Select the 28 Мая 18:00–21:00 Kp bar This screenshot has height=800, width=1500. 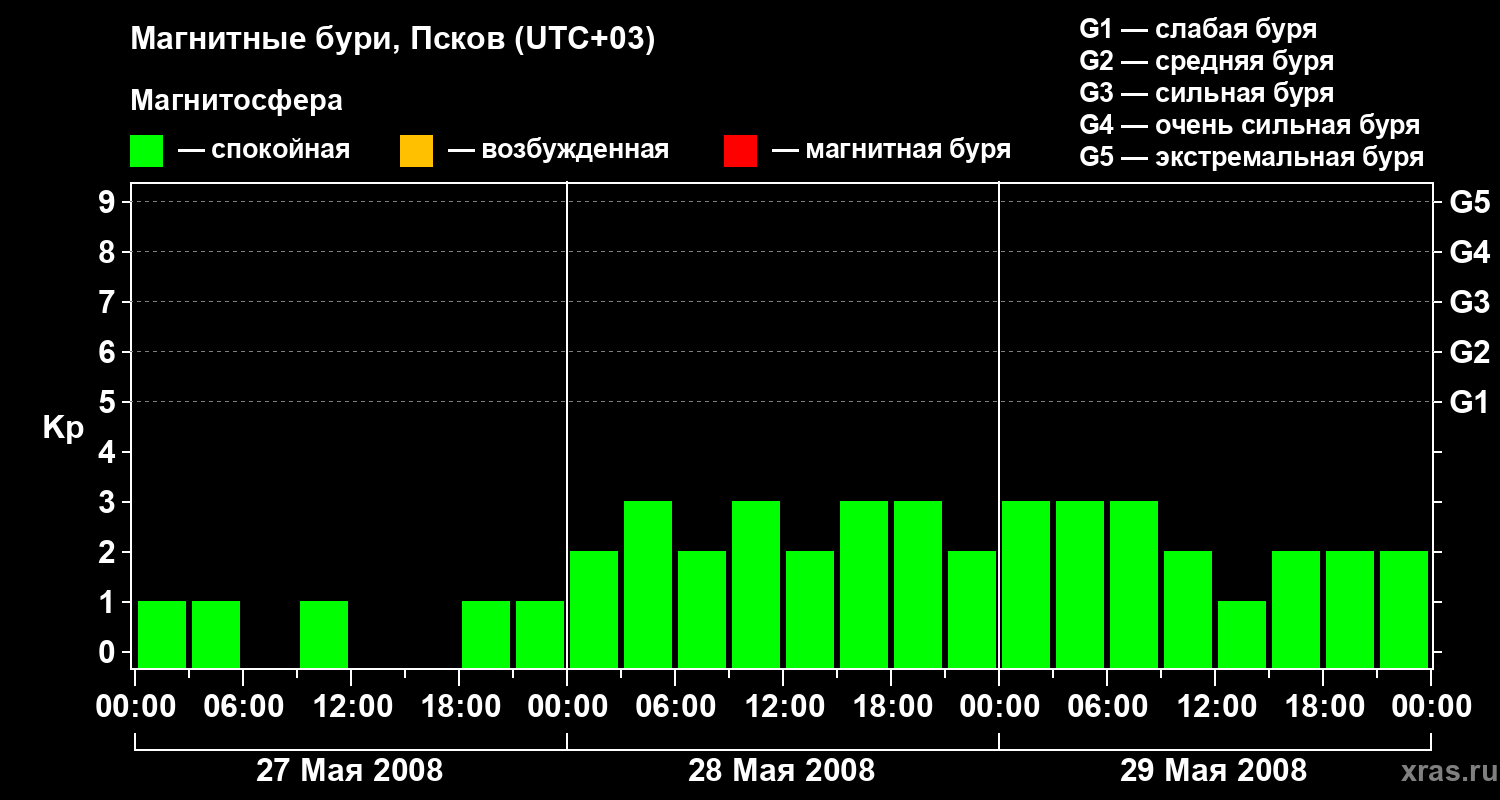(x=918, y=584)
